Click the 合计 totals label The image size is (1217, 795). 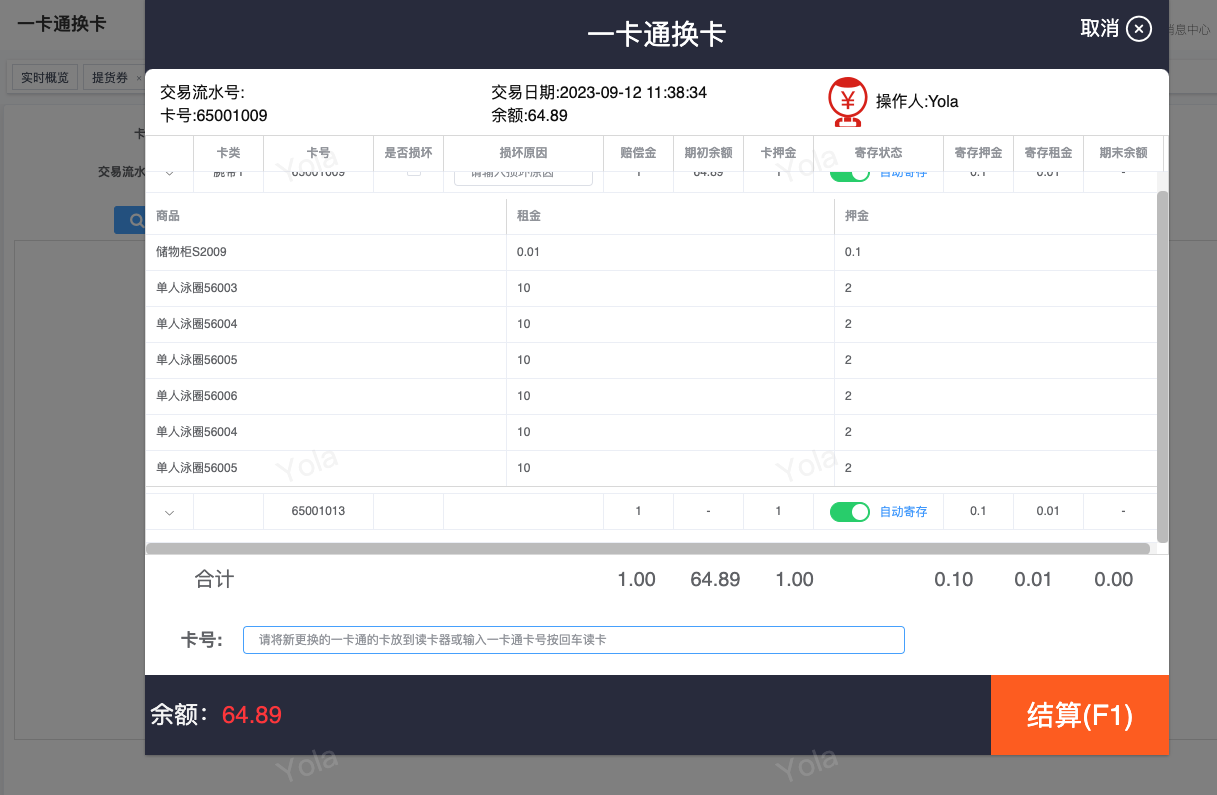[x=214, y=579]
